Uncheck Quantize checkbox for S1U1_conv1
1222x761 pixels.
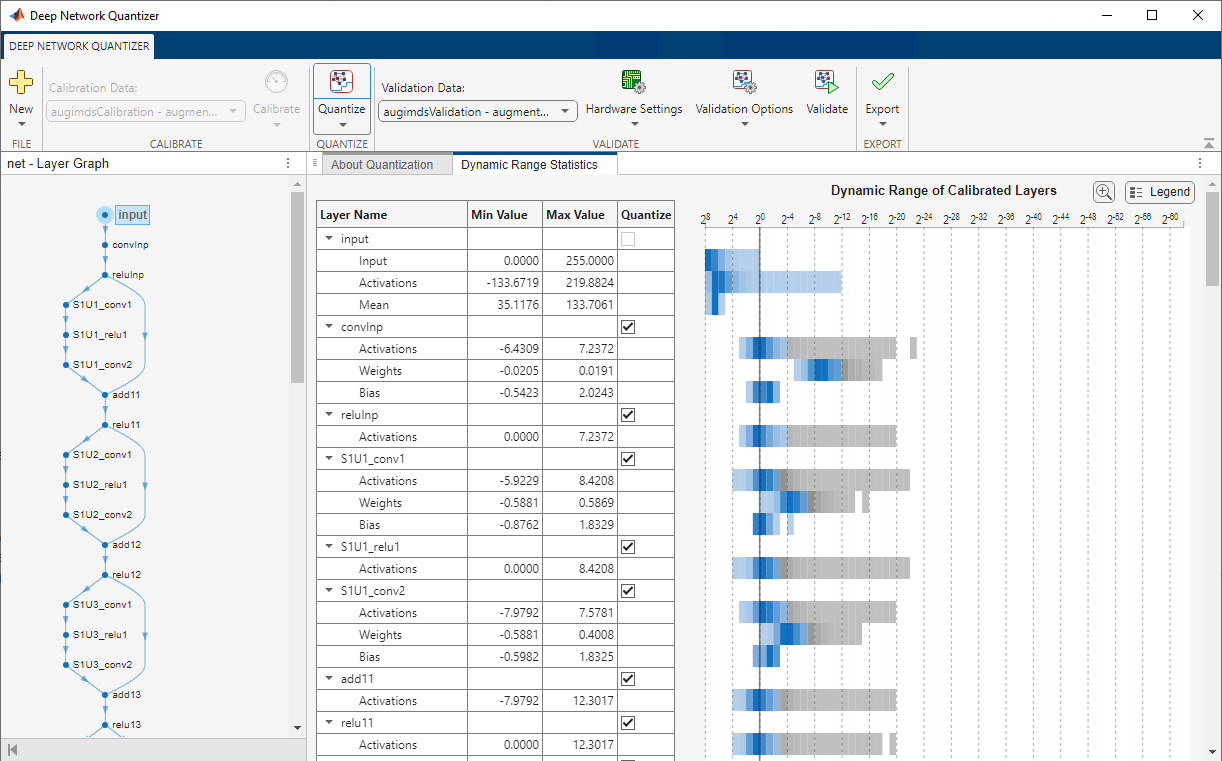click(628, 459)
